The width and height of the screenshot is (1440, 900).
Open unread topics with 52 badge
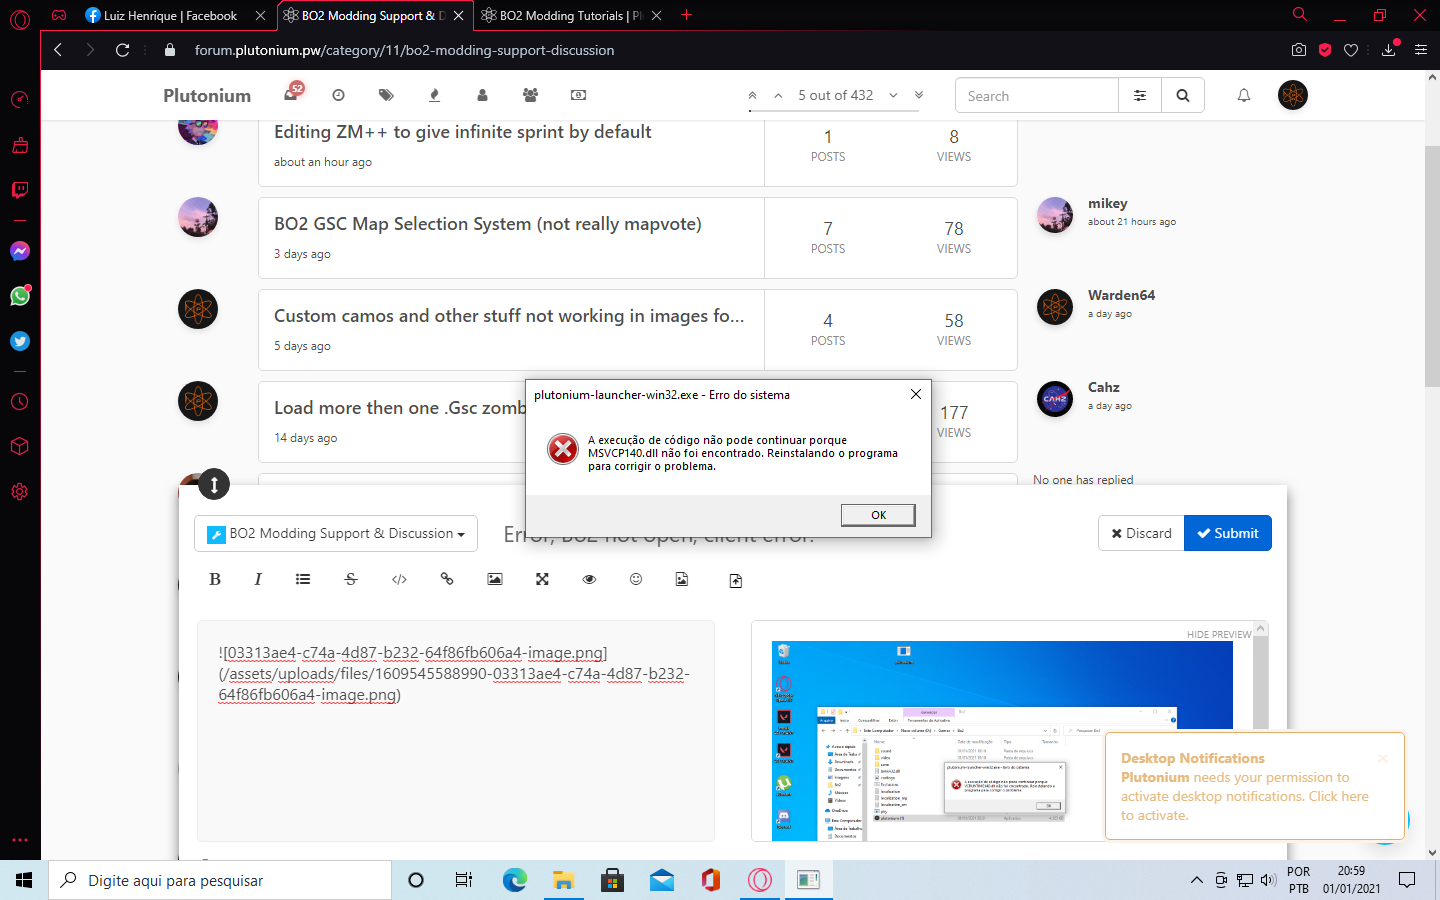pos(292,94)
